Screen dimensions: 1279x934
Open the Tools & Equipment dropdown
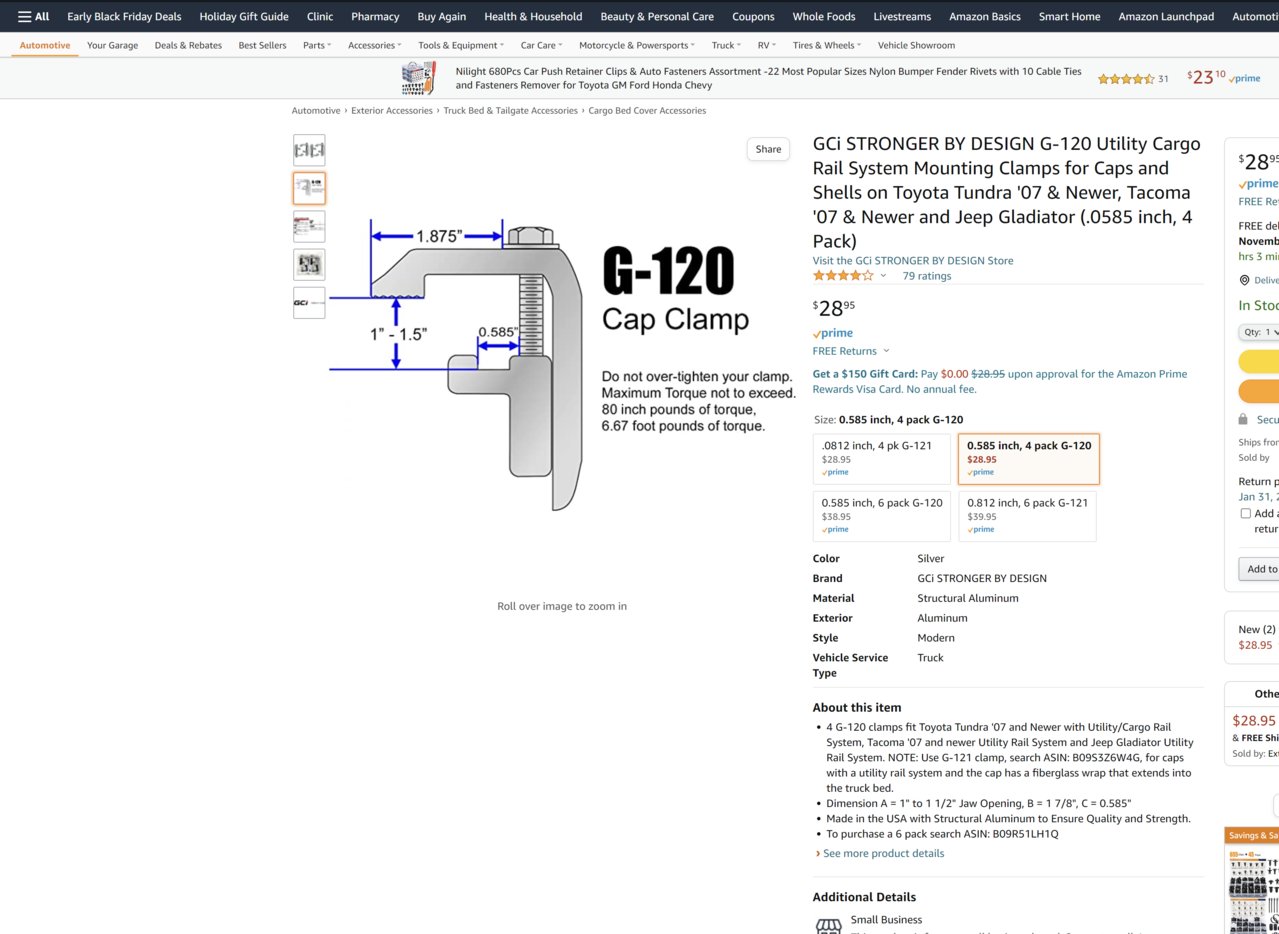(461, 45)
